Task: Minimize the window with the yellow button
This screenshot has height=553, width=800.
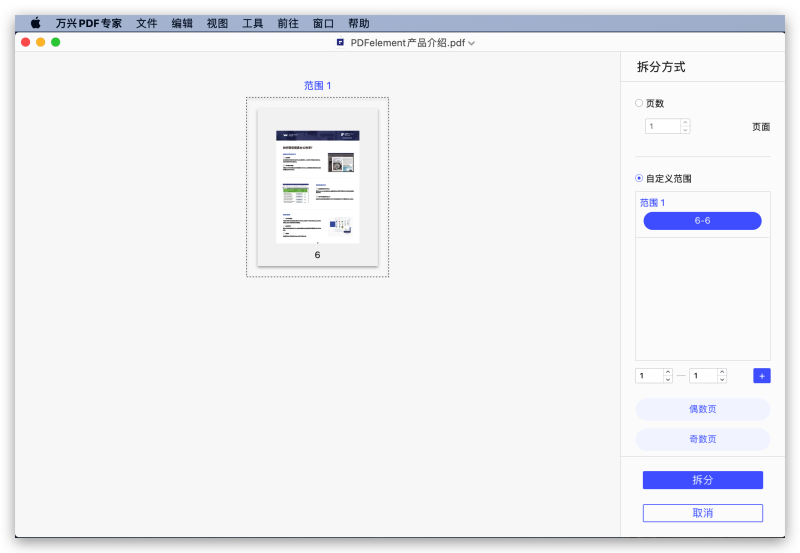Action: pos(40,42)
